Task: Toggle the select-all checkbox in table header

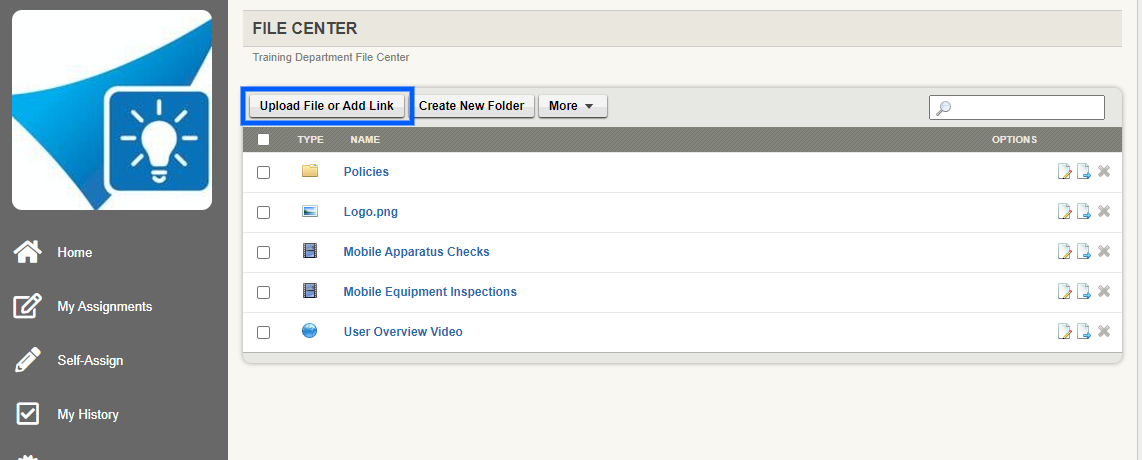Action: click(x=263, y=140)
